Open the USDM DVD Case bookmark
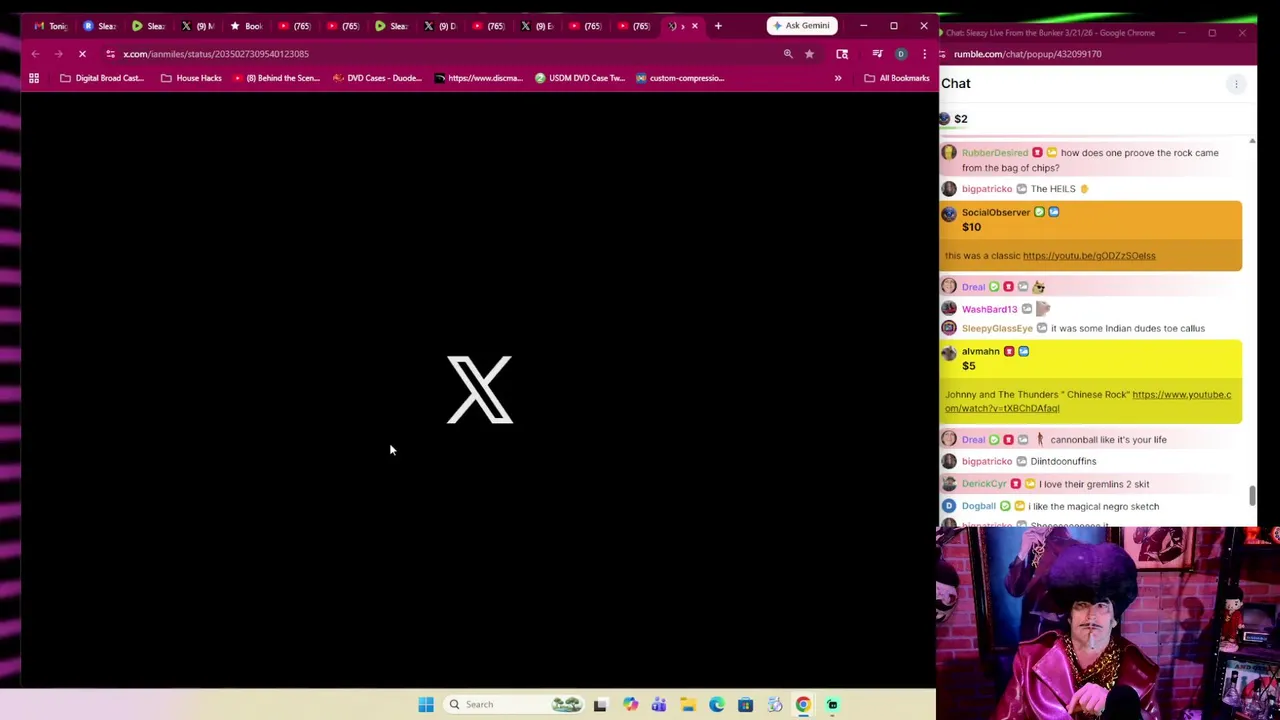The height and width of the screenshot is (720, 1280). [x=580, y=78]
